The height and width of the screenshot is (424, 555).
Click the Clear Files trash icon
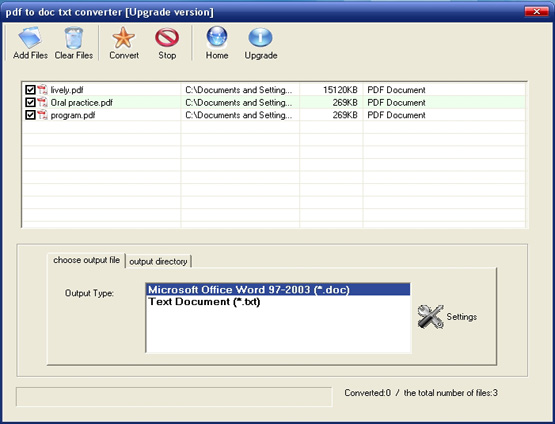[74, 38]
